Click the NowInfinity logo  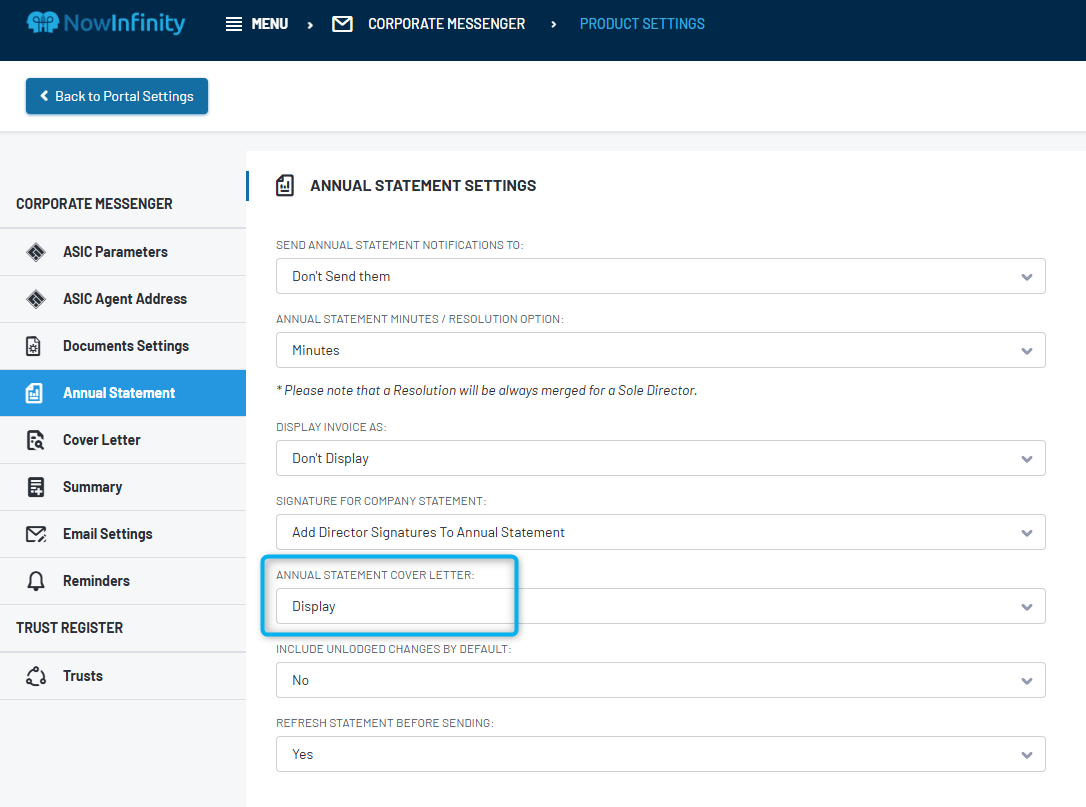tap(105, 23)
